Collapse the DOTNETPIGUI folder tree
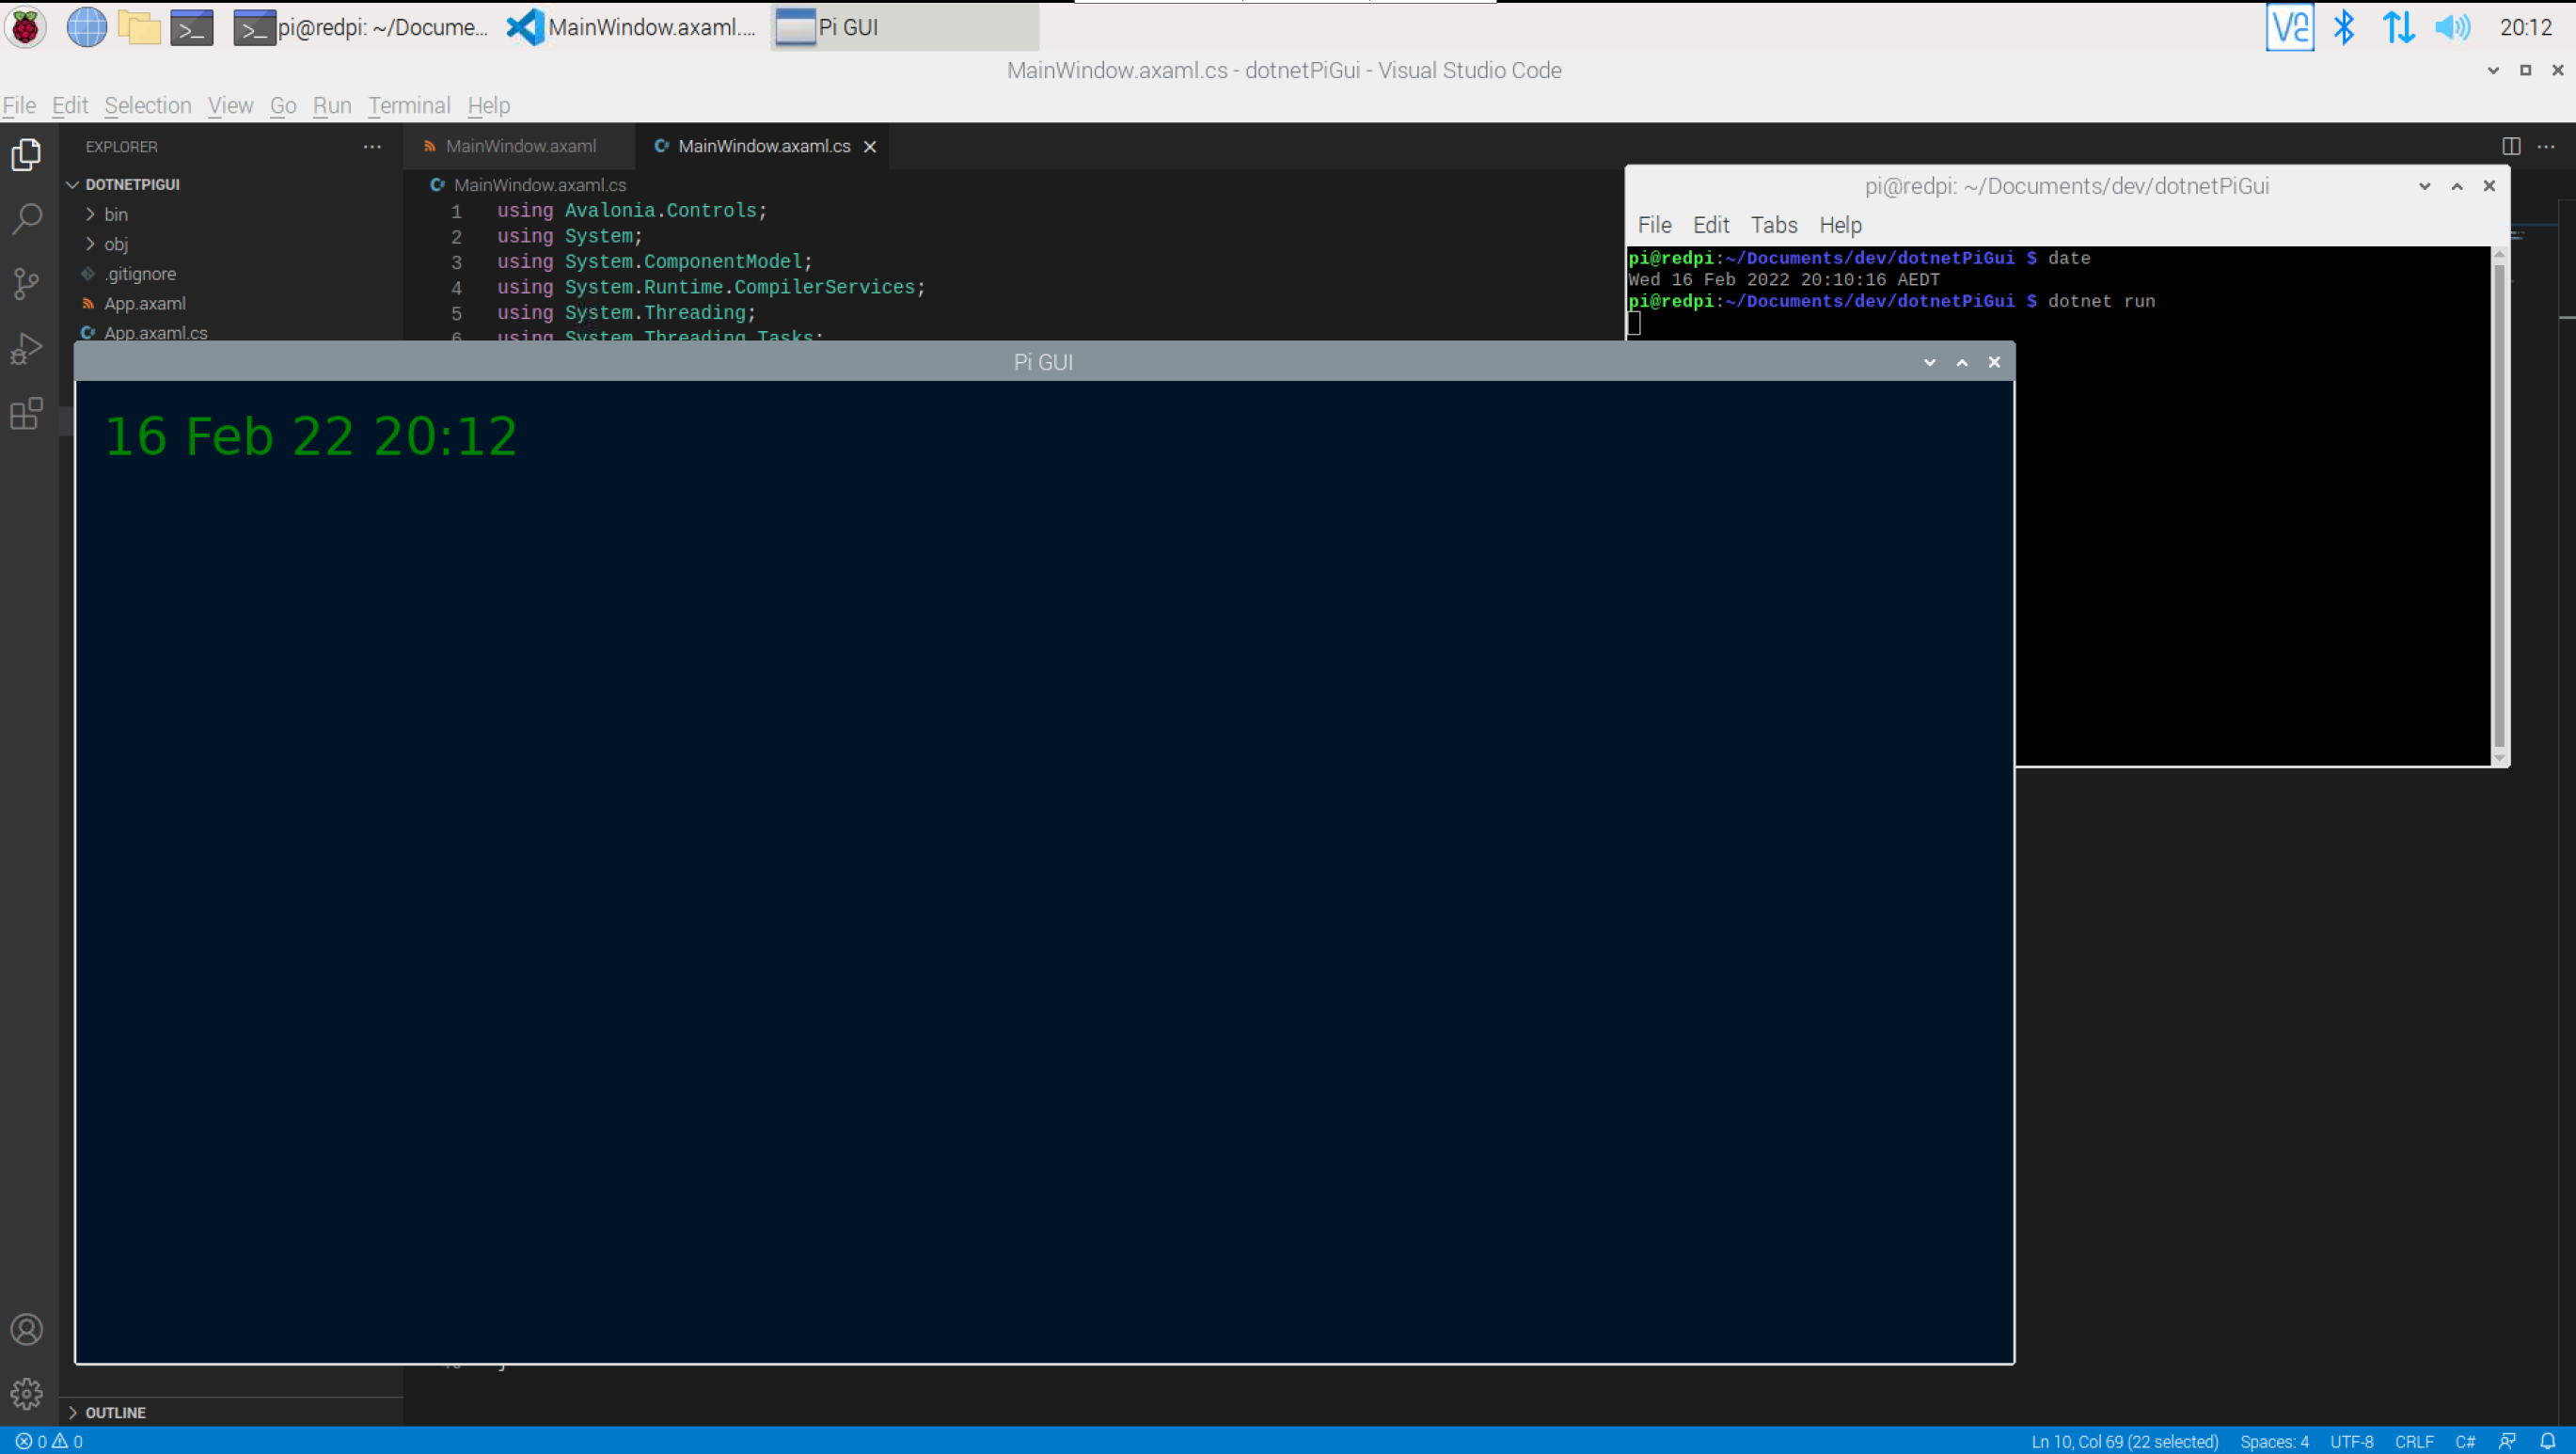Screen dimensions: 2576x1454 [x=131, y=184]
